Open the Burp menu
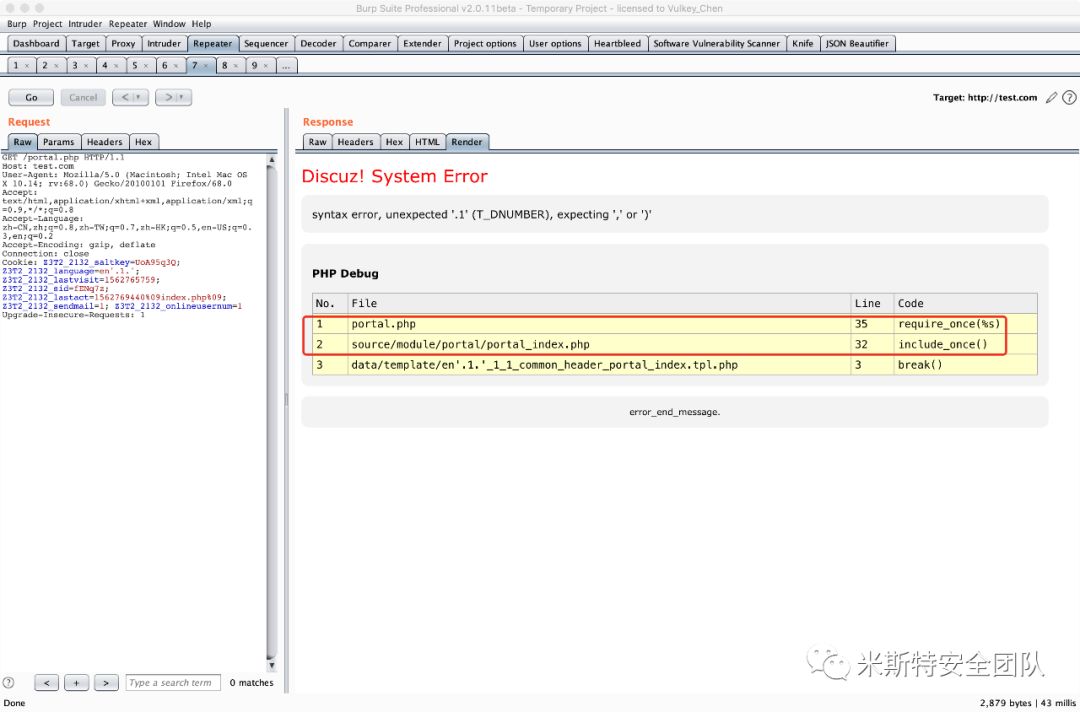Image resolution: width=1080 pixels, height=712 pixels. click(17, 23)
